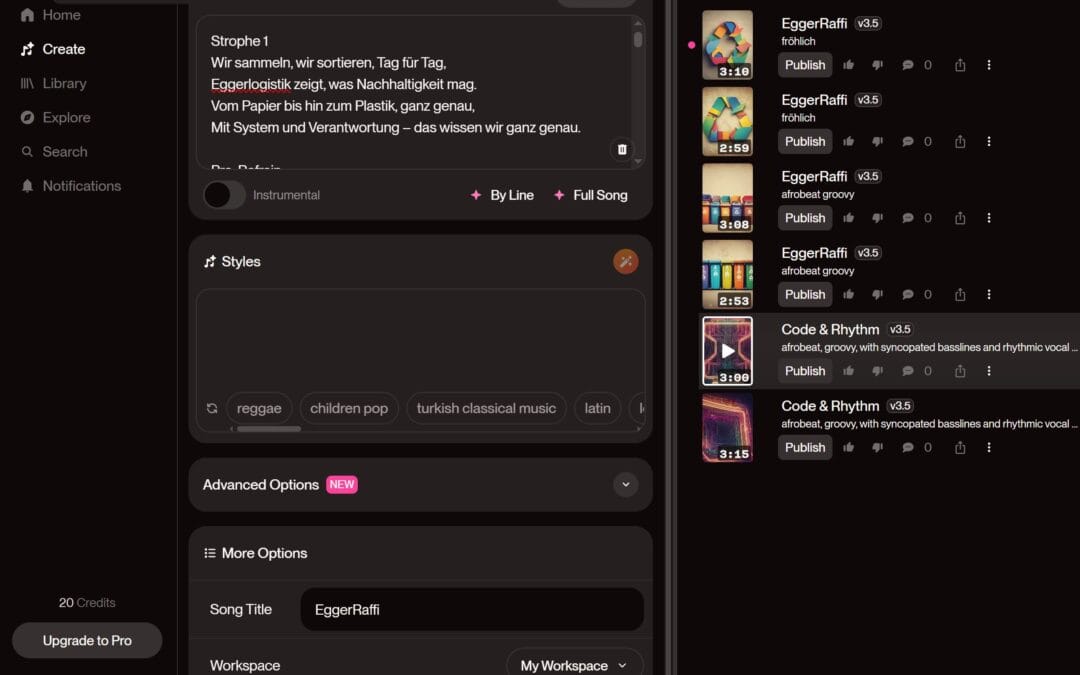Open more options for Code & Rhythm 3:00
The height and width of the screenshot is (675, 1080).
tap(989, 371)
